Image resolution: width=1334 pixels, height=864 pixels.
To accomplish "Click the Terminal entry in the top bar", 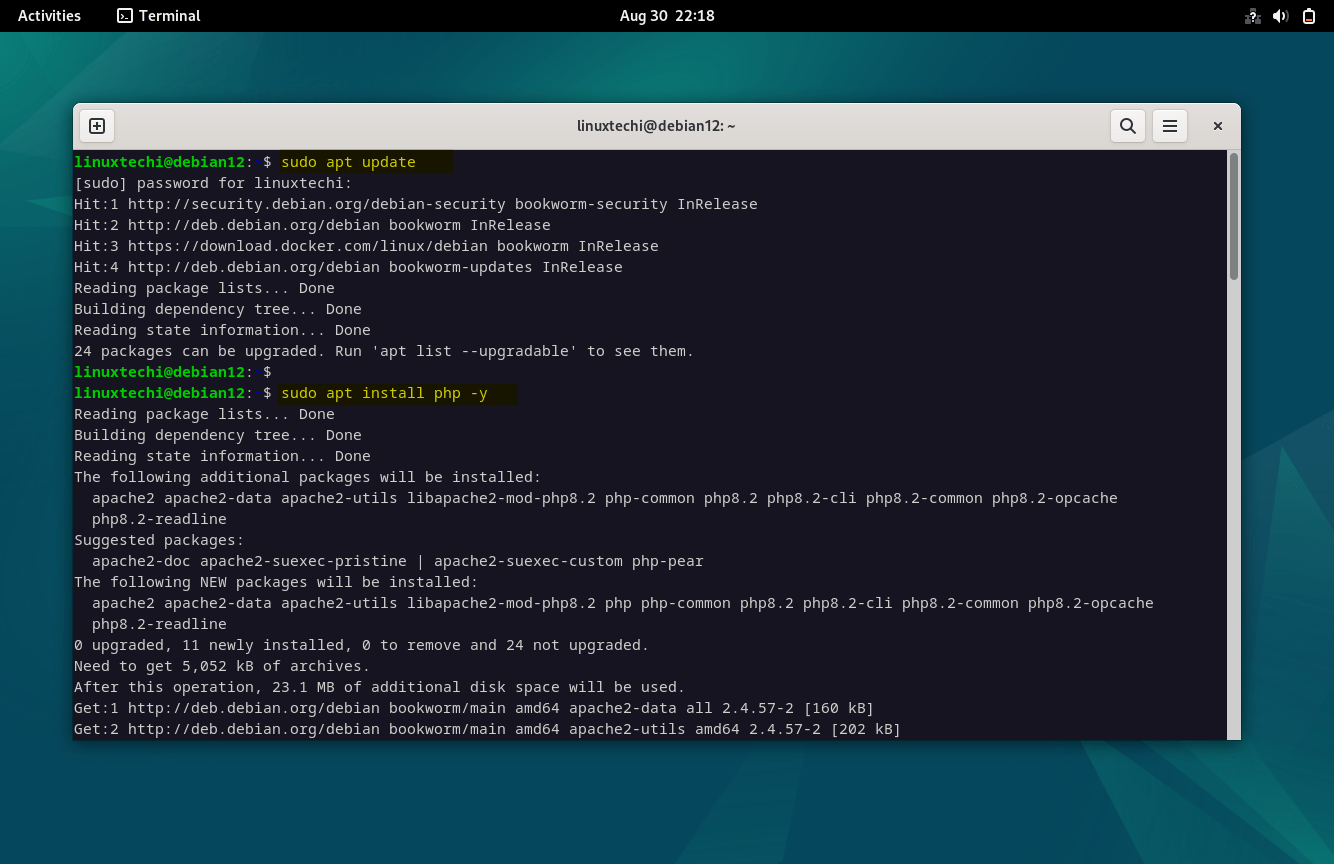I will [x=158, y=15].
